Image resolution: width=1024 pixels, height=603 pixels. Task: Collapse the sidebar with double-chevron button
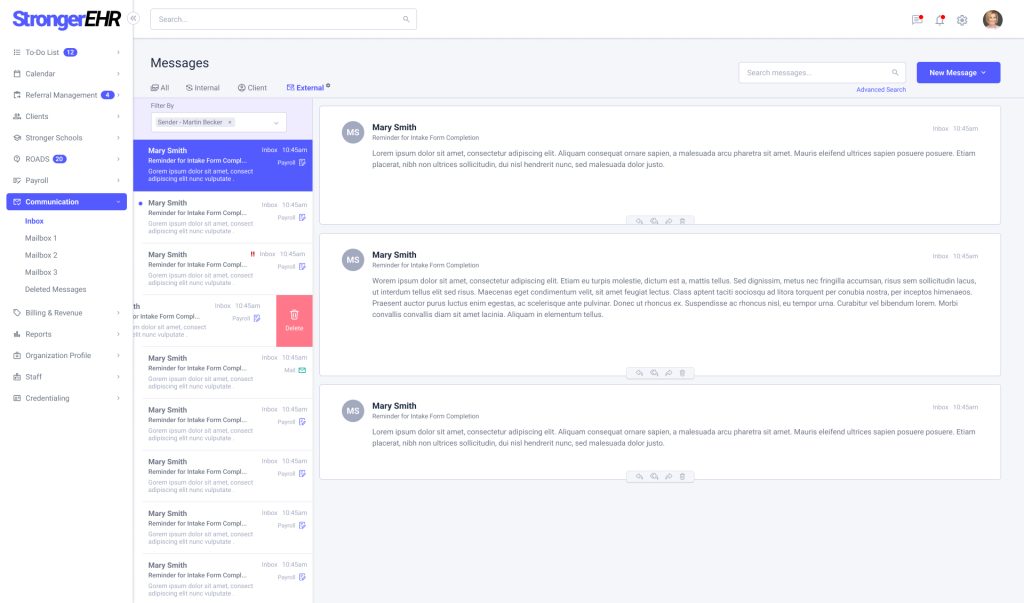click(133, 18)
